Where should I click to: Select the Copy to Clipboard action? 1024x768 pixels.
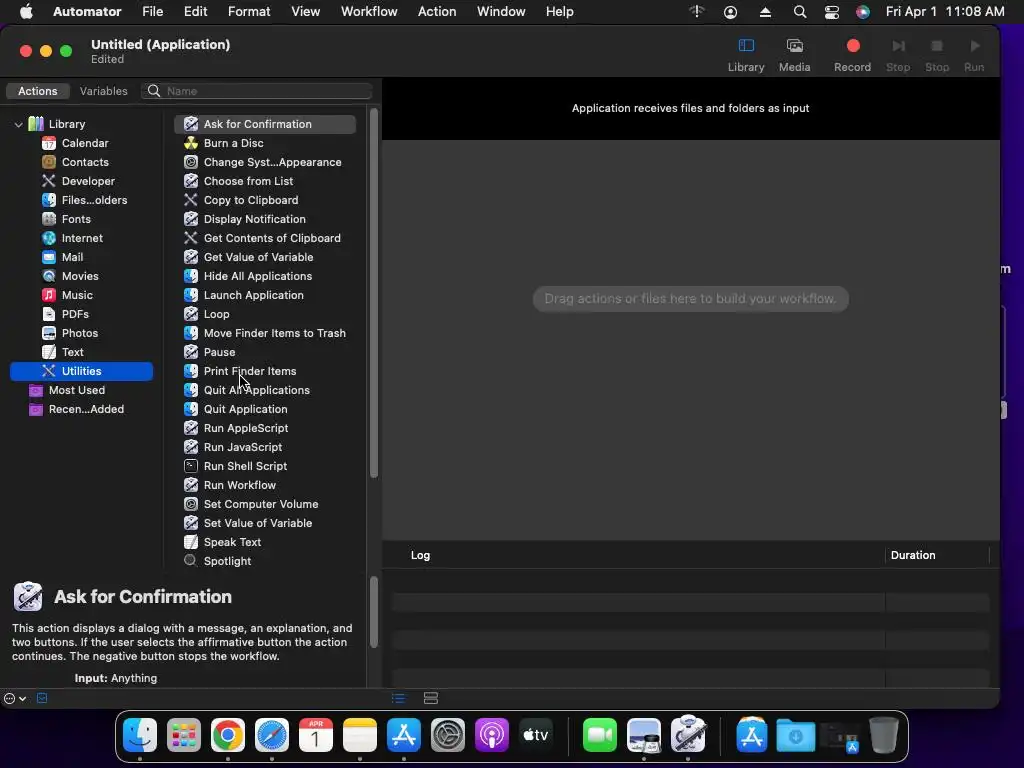(x=265, y=200)
